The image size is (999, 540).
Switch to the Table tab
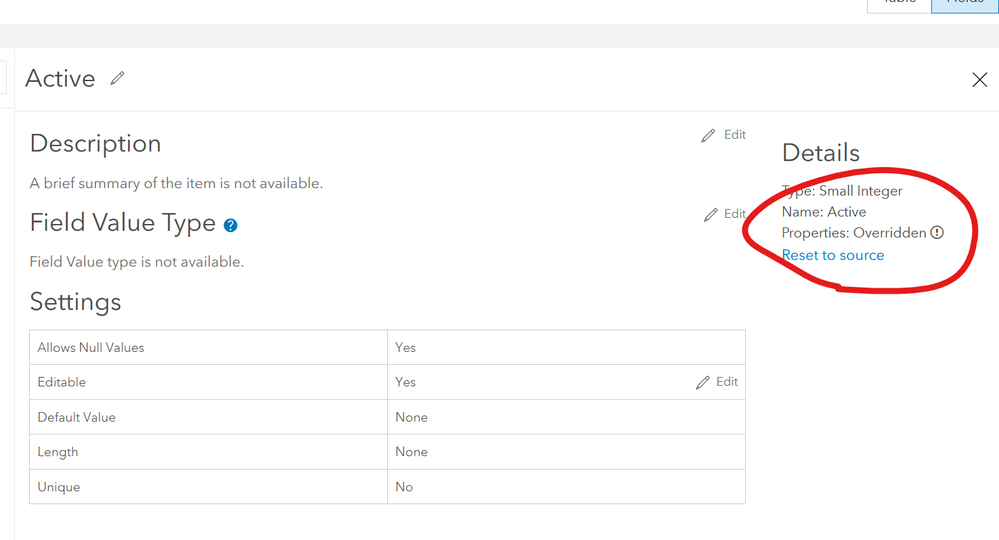[898, 3]
